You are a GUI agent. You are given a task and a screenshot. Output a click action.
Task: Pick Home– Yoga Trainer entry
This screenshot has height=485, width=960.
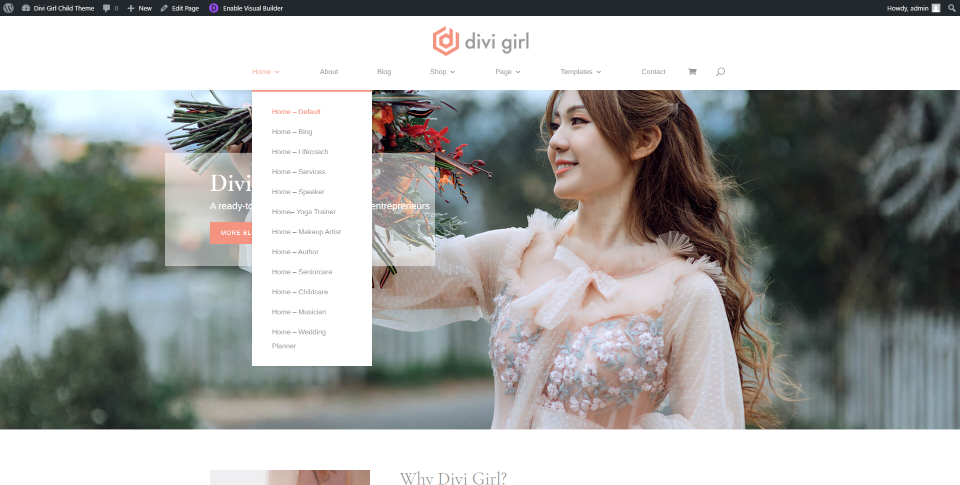(x=304, y=212)
